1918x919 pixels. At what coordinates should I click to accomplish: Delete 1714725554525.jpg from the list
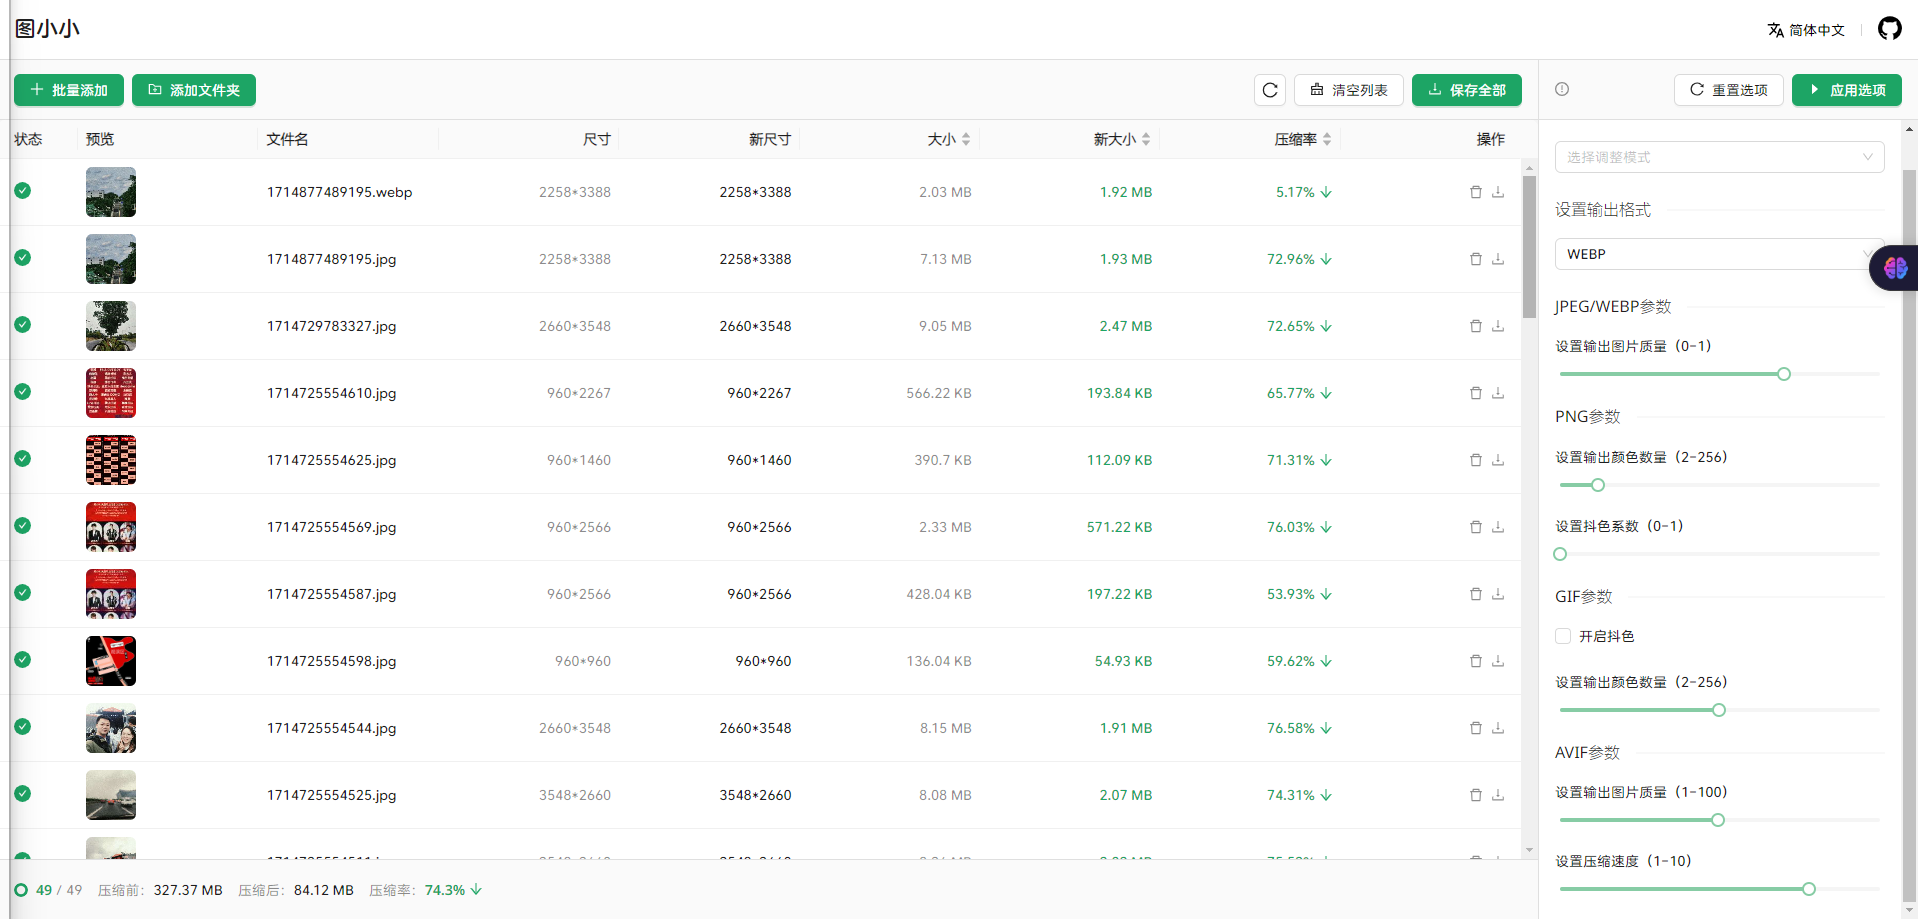(x=1475, y=795)
